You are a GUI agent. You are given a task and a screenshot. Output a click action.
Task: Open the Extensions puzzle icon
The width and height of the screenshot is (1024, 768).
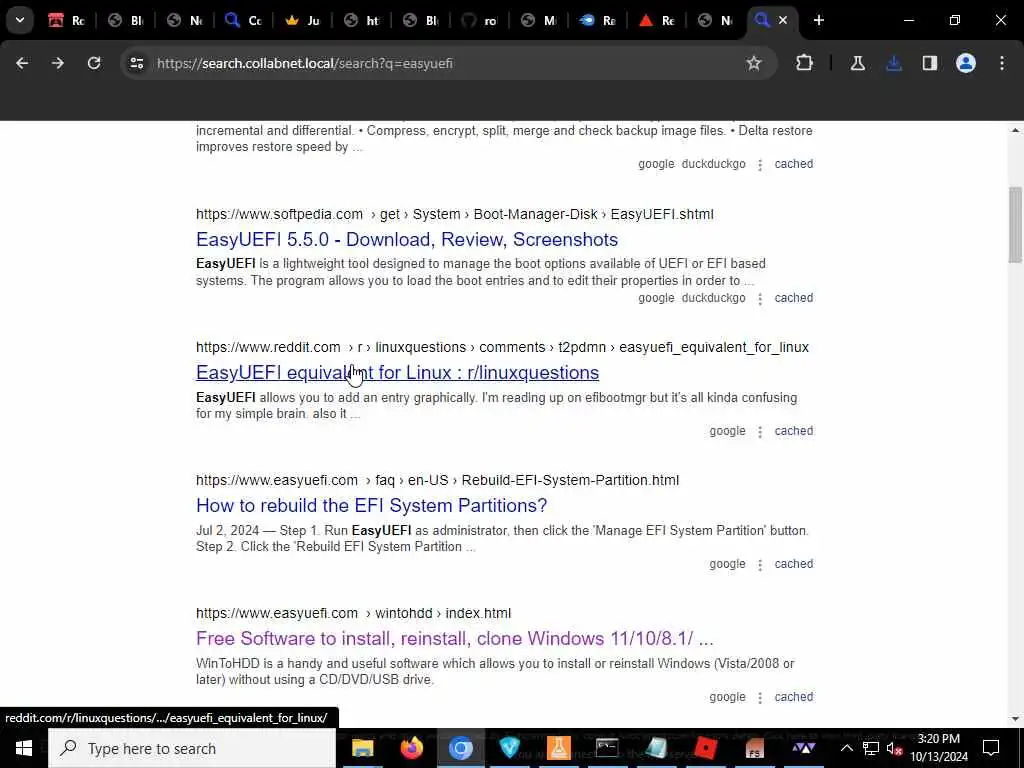tap(805, 63)
